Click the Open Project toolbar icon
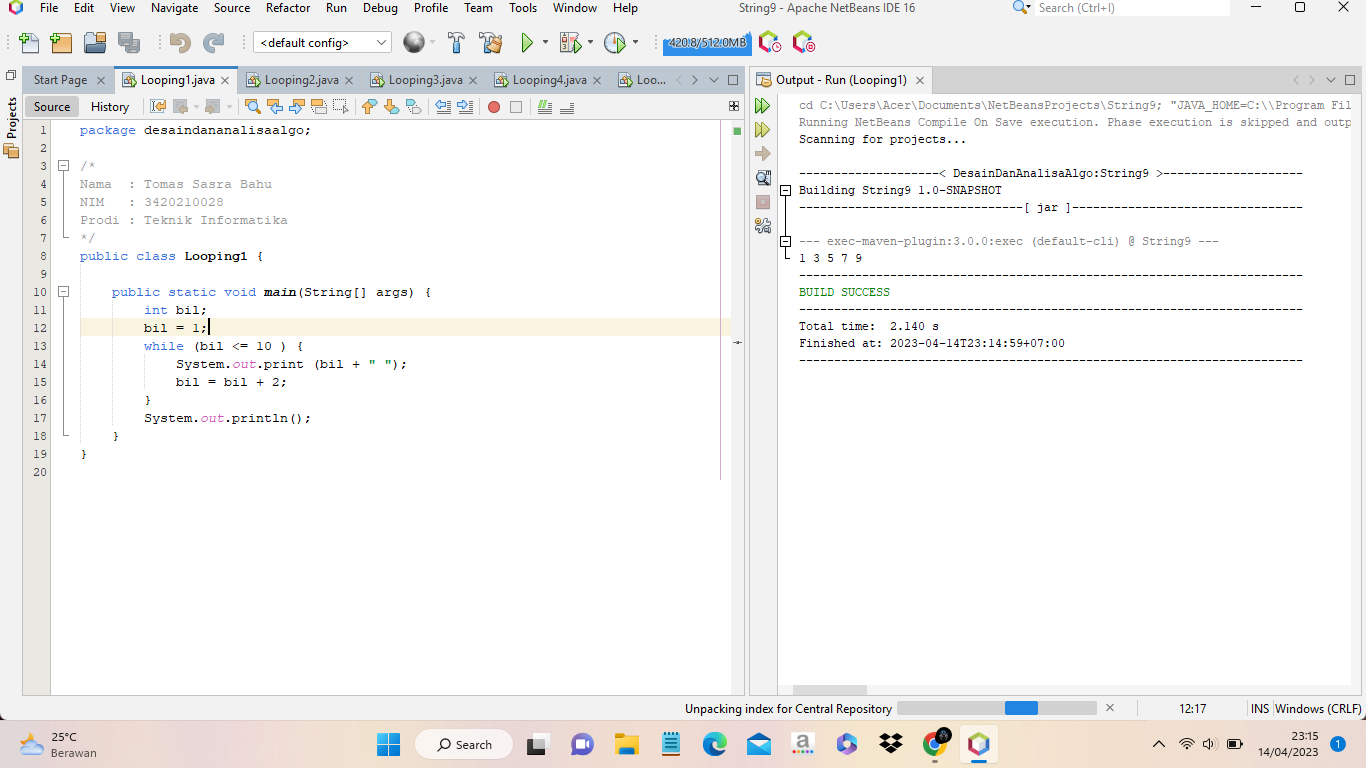 pos(95,43)
